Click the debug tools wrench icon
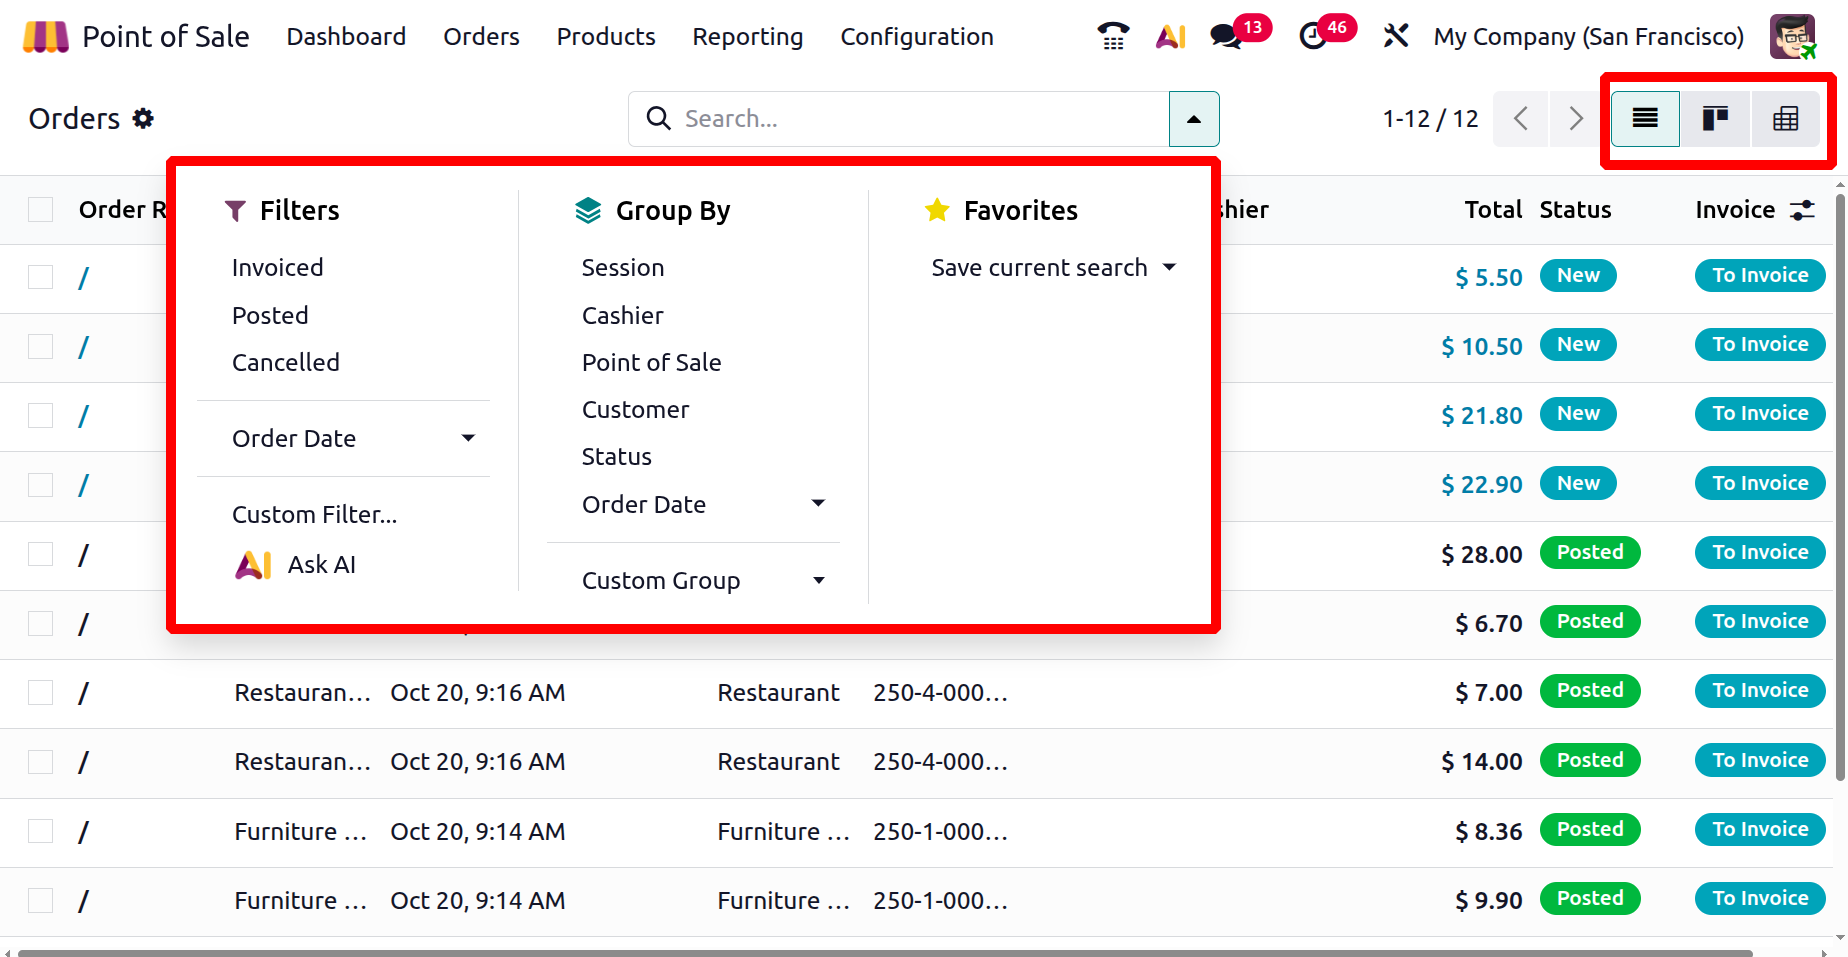1848x957 pixels. 1395,37
